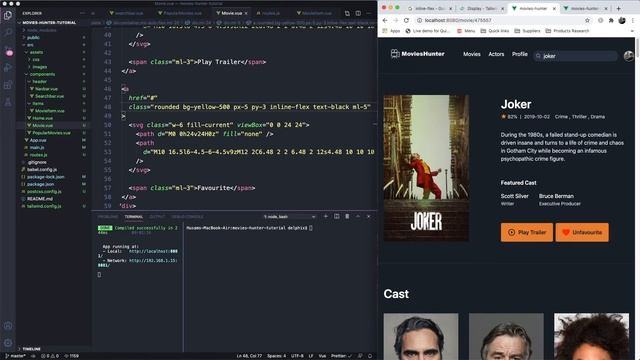Open the Accounts icon at activity bar bottom

click(8, 326)
